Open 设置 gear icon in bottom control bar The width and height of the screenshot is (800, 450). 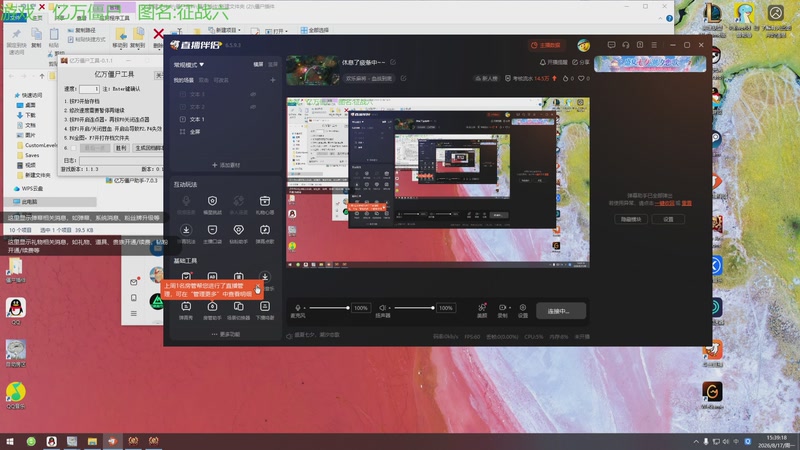pyautogui.click(x=522, y=308)
